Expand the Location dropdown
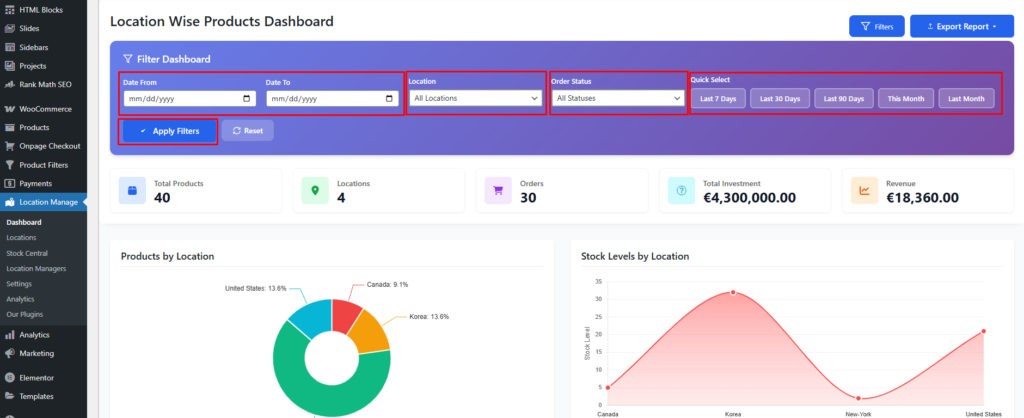 476,98
